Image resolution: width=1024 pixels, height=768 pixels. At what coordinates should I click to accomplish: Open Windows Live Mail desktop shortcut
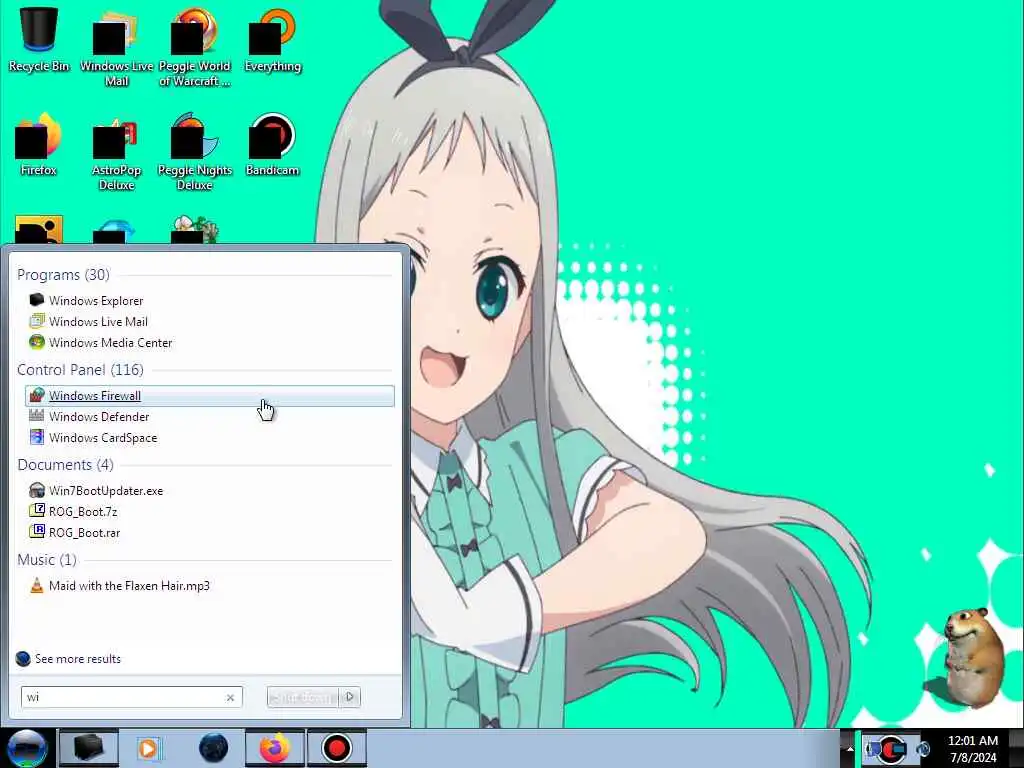pyautogui.click(x=116, y=47)
